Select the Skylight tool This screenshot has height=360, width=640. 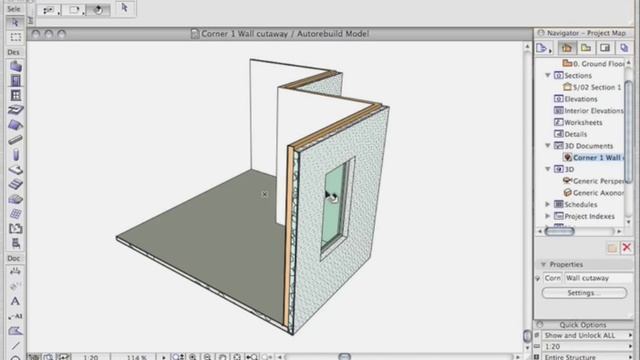(x=15, y=110)
